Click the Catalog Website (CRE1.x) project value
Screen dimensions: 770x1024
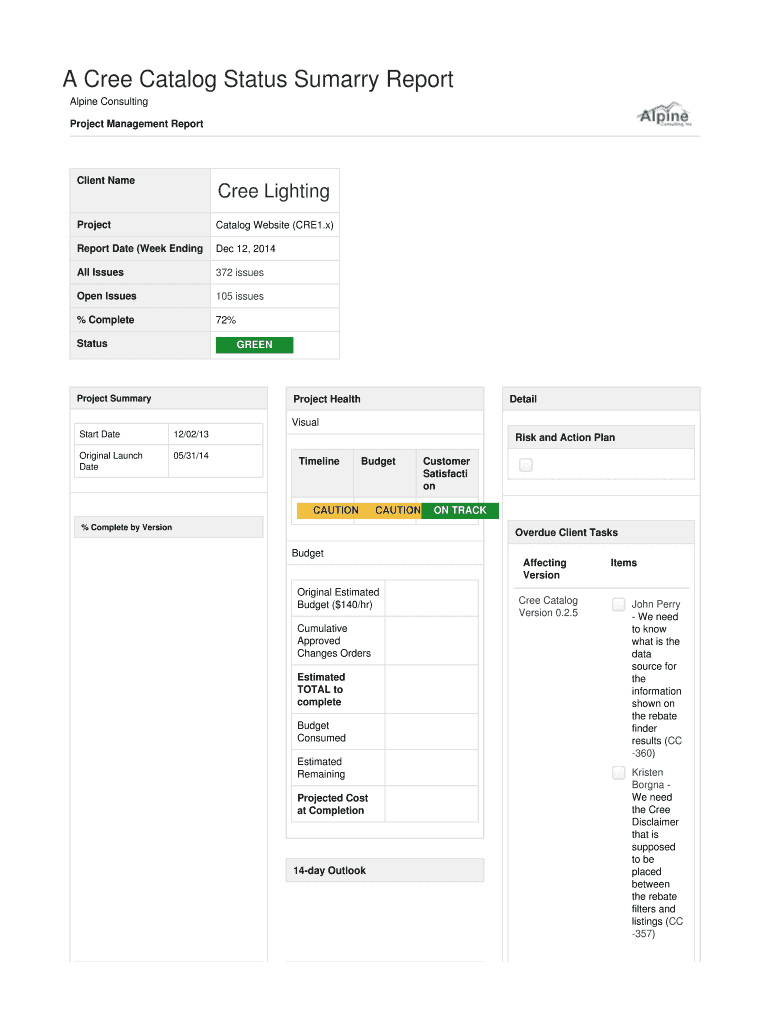tap(274, 225)
